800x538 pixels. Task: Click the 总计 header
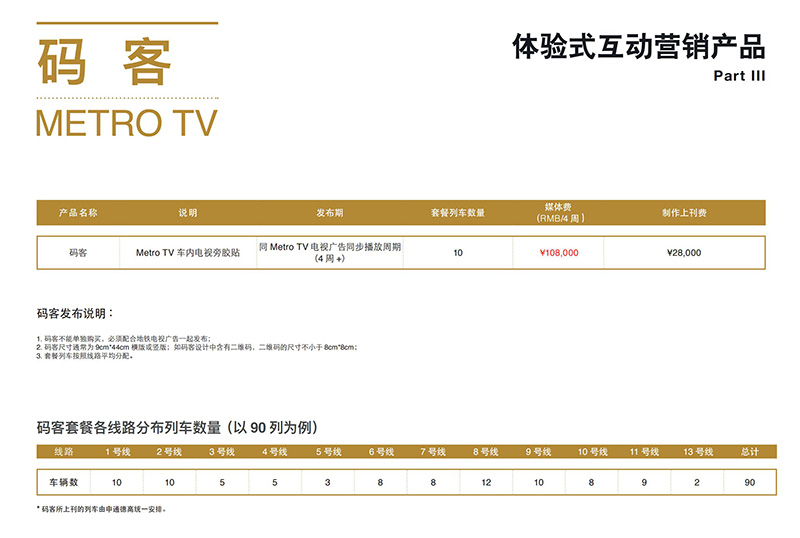pyautogui.click(x=749, y=452)
